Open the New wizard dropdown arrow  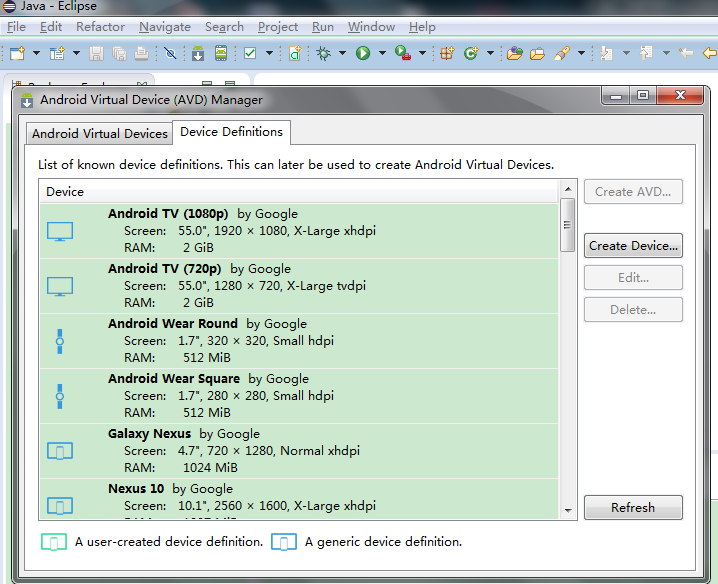coord(36,53)
